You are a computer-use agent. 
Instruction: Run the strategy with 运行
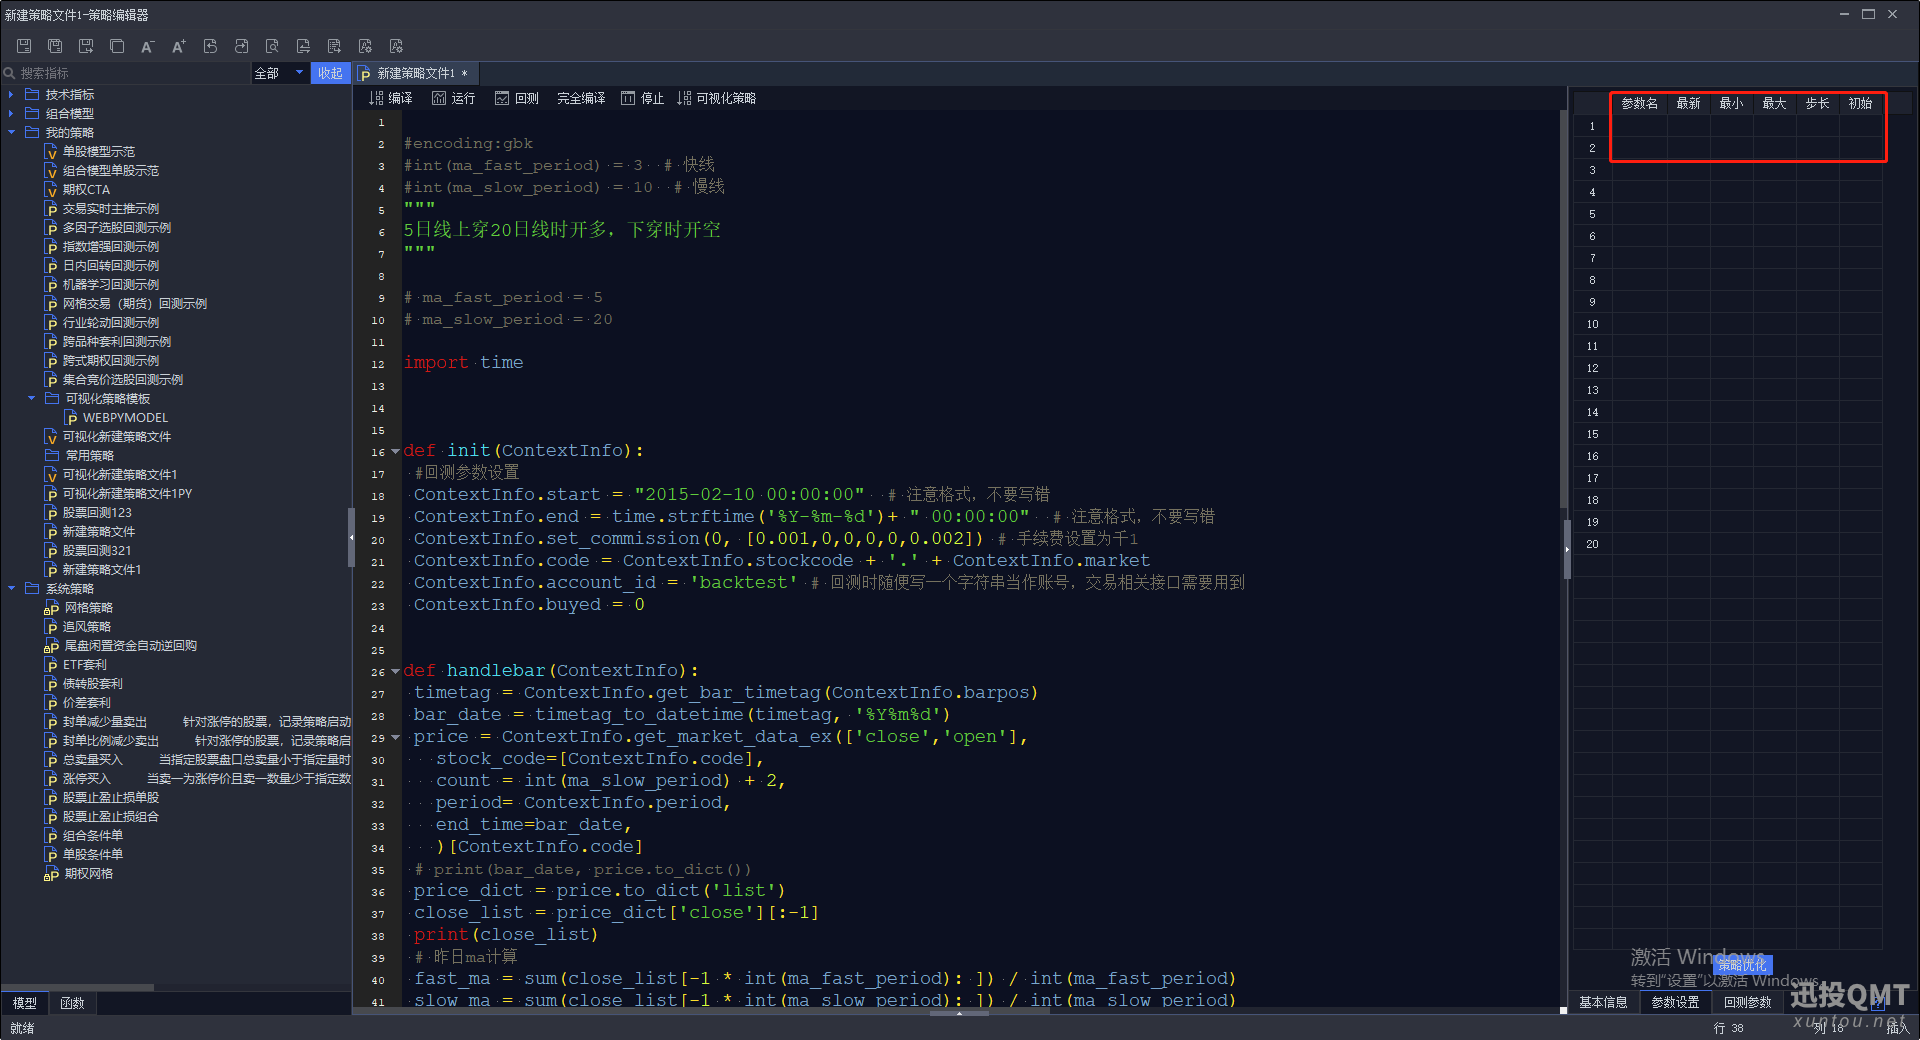453,98
